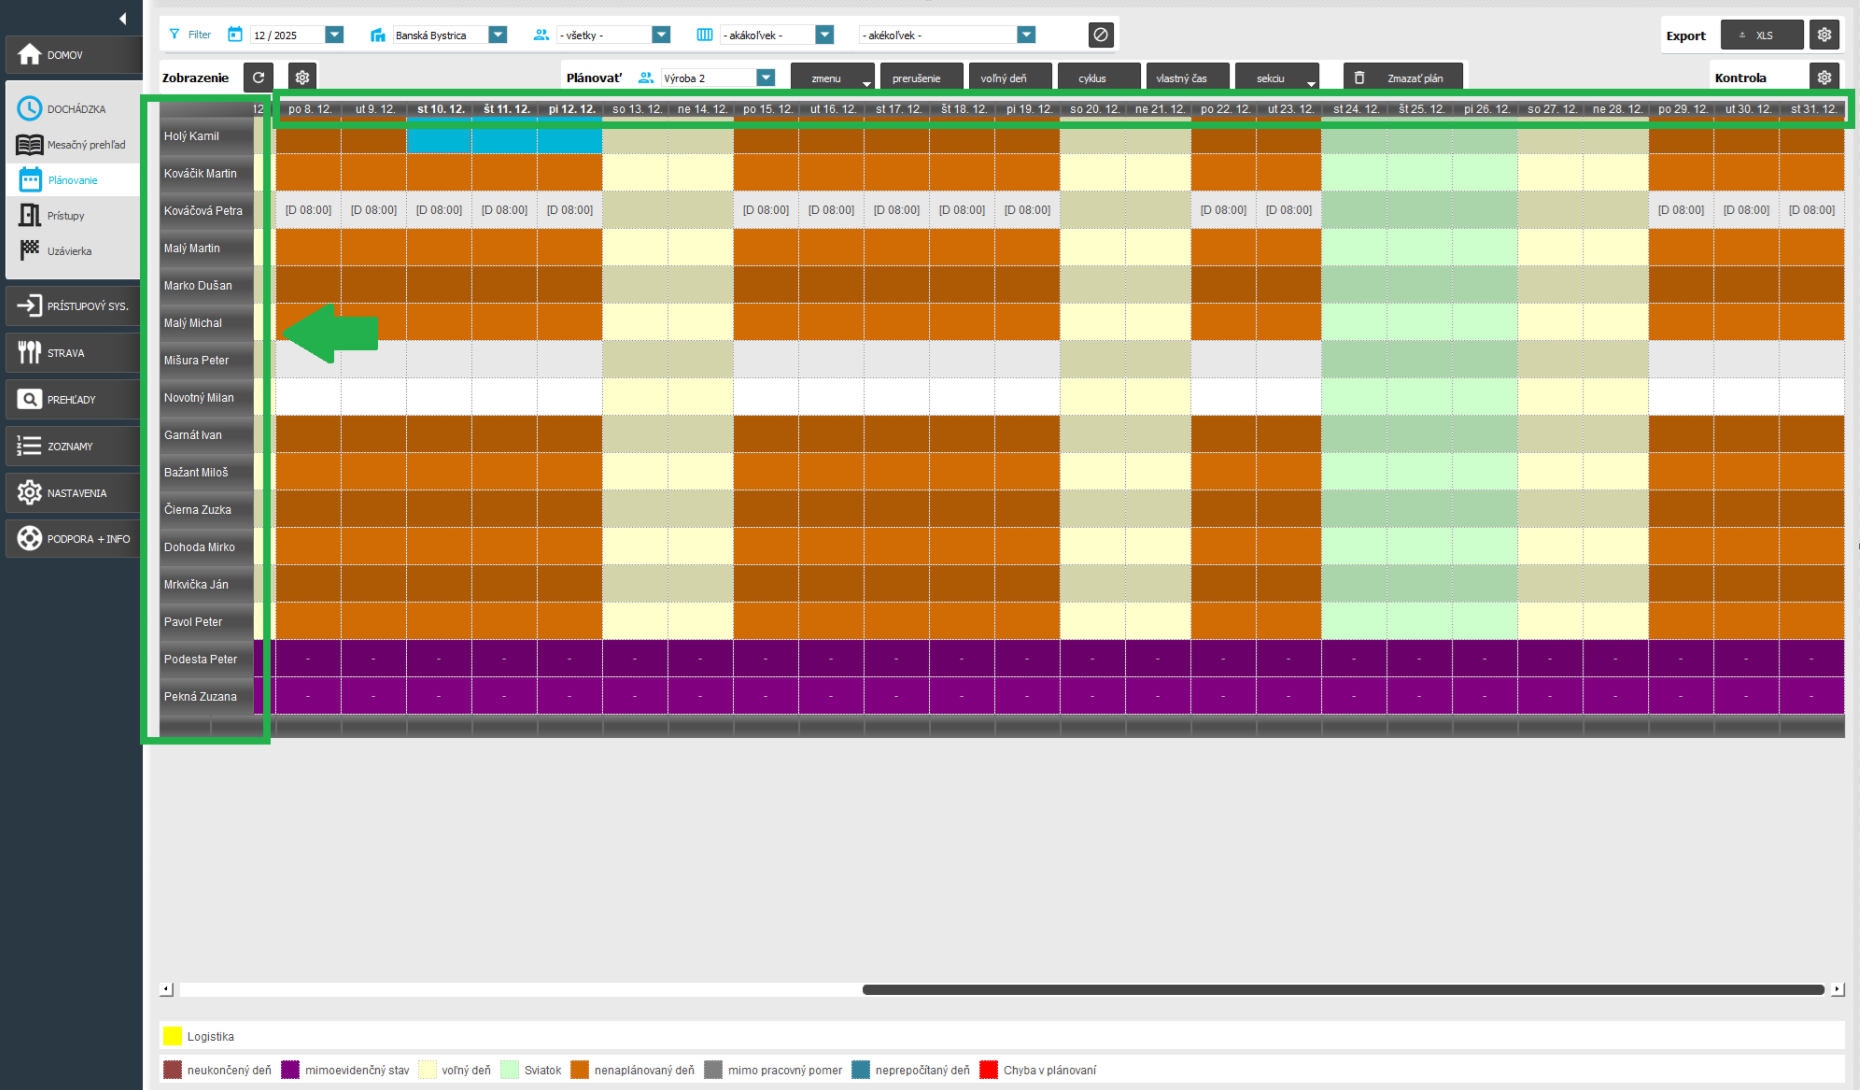1860x1090 pixels.
Task: Click the Zmazať plán button
Action: pyautogui.click(x=1402, y=78)
